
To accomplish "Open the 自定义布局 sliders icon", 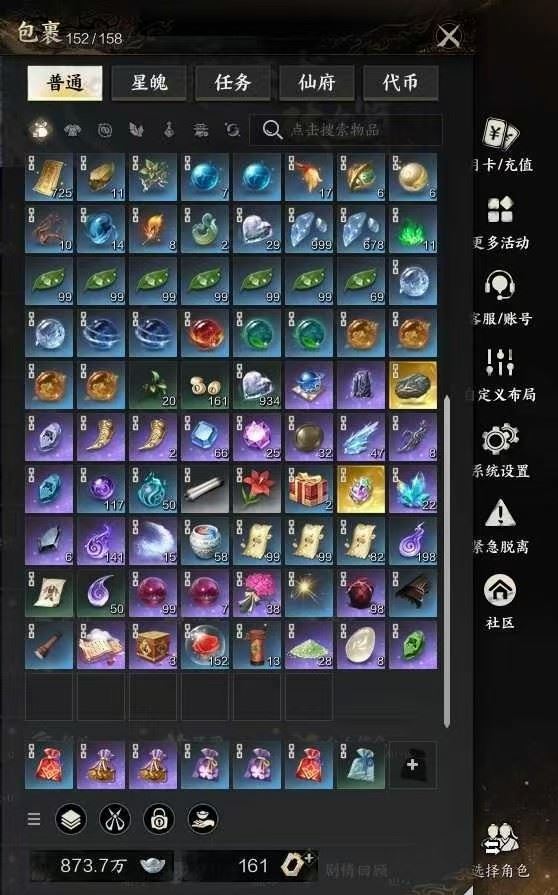I will click(x=500, y=362).
